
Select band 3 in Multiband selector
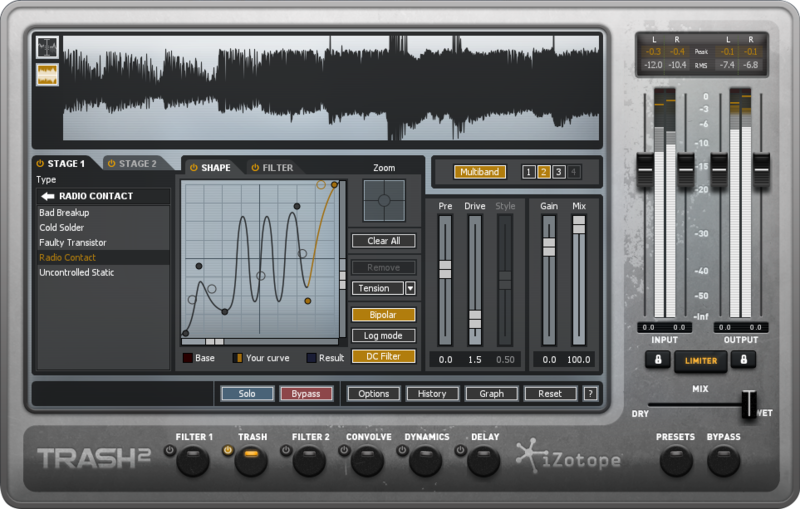(x=559, y=172)
